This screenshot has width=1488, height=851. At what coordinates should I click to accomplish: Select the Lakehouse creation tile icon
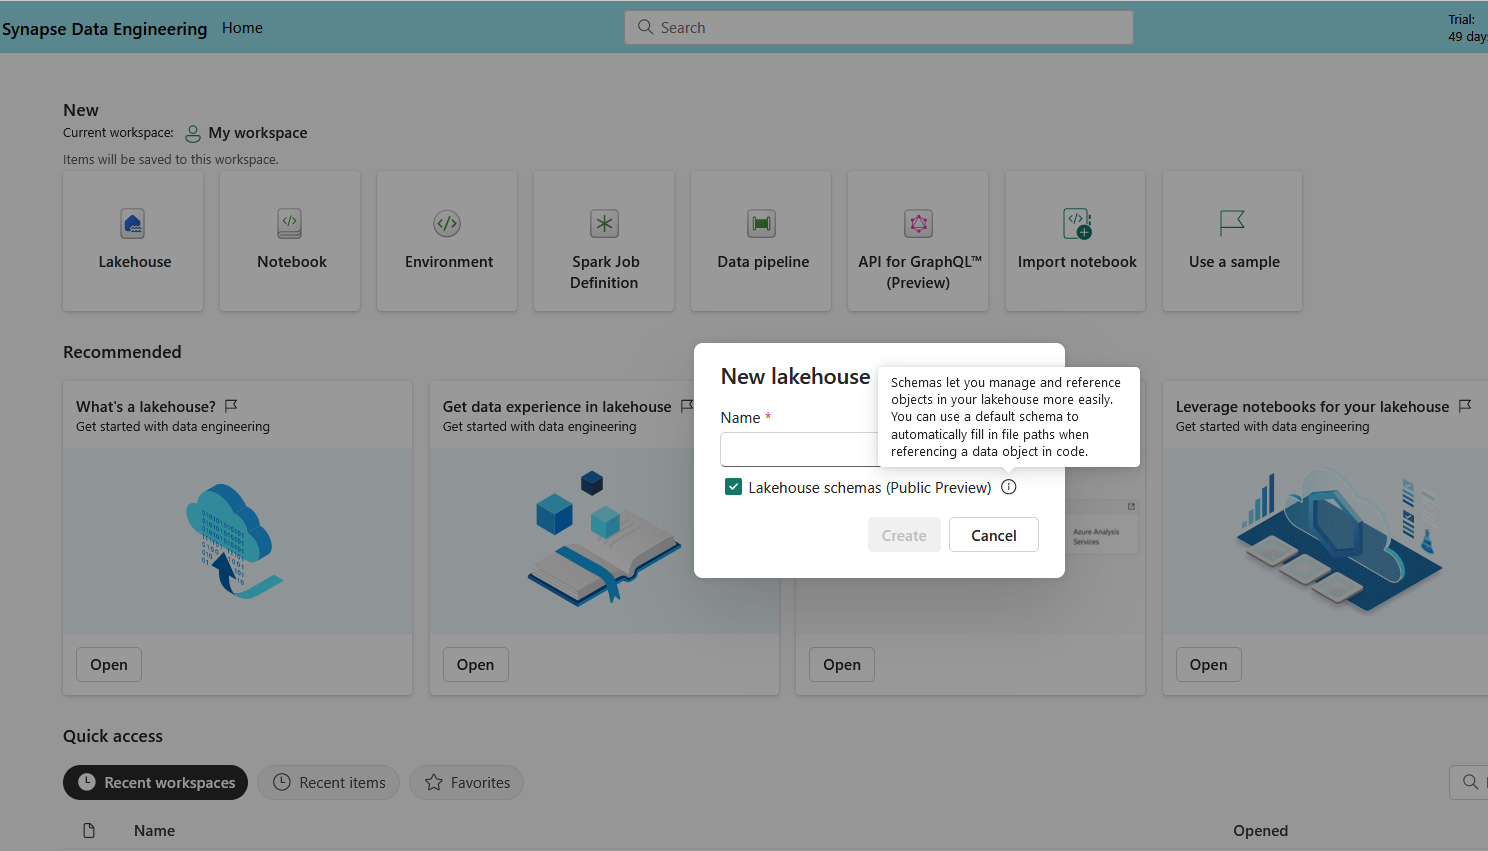(x=133, y=223)
